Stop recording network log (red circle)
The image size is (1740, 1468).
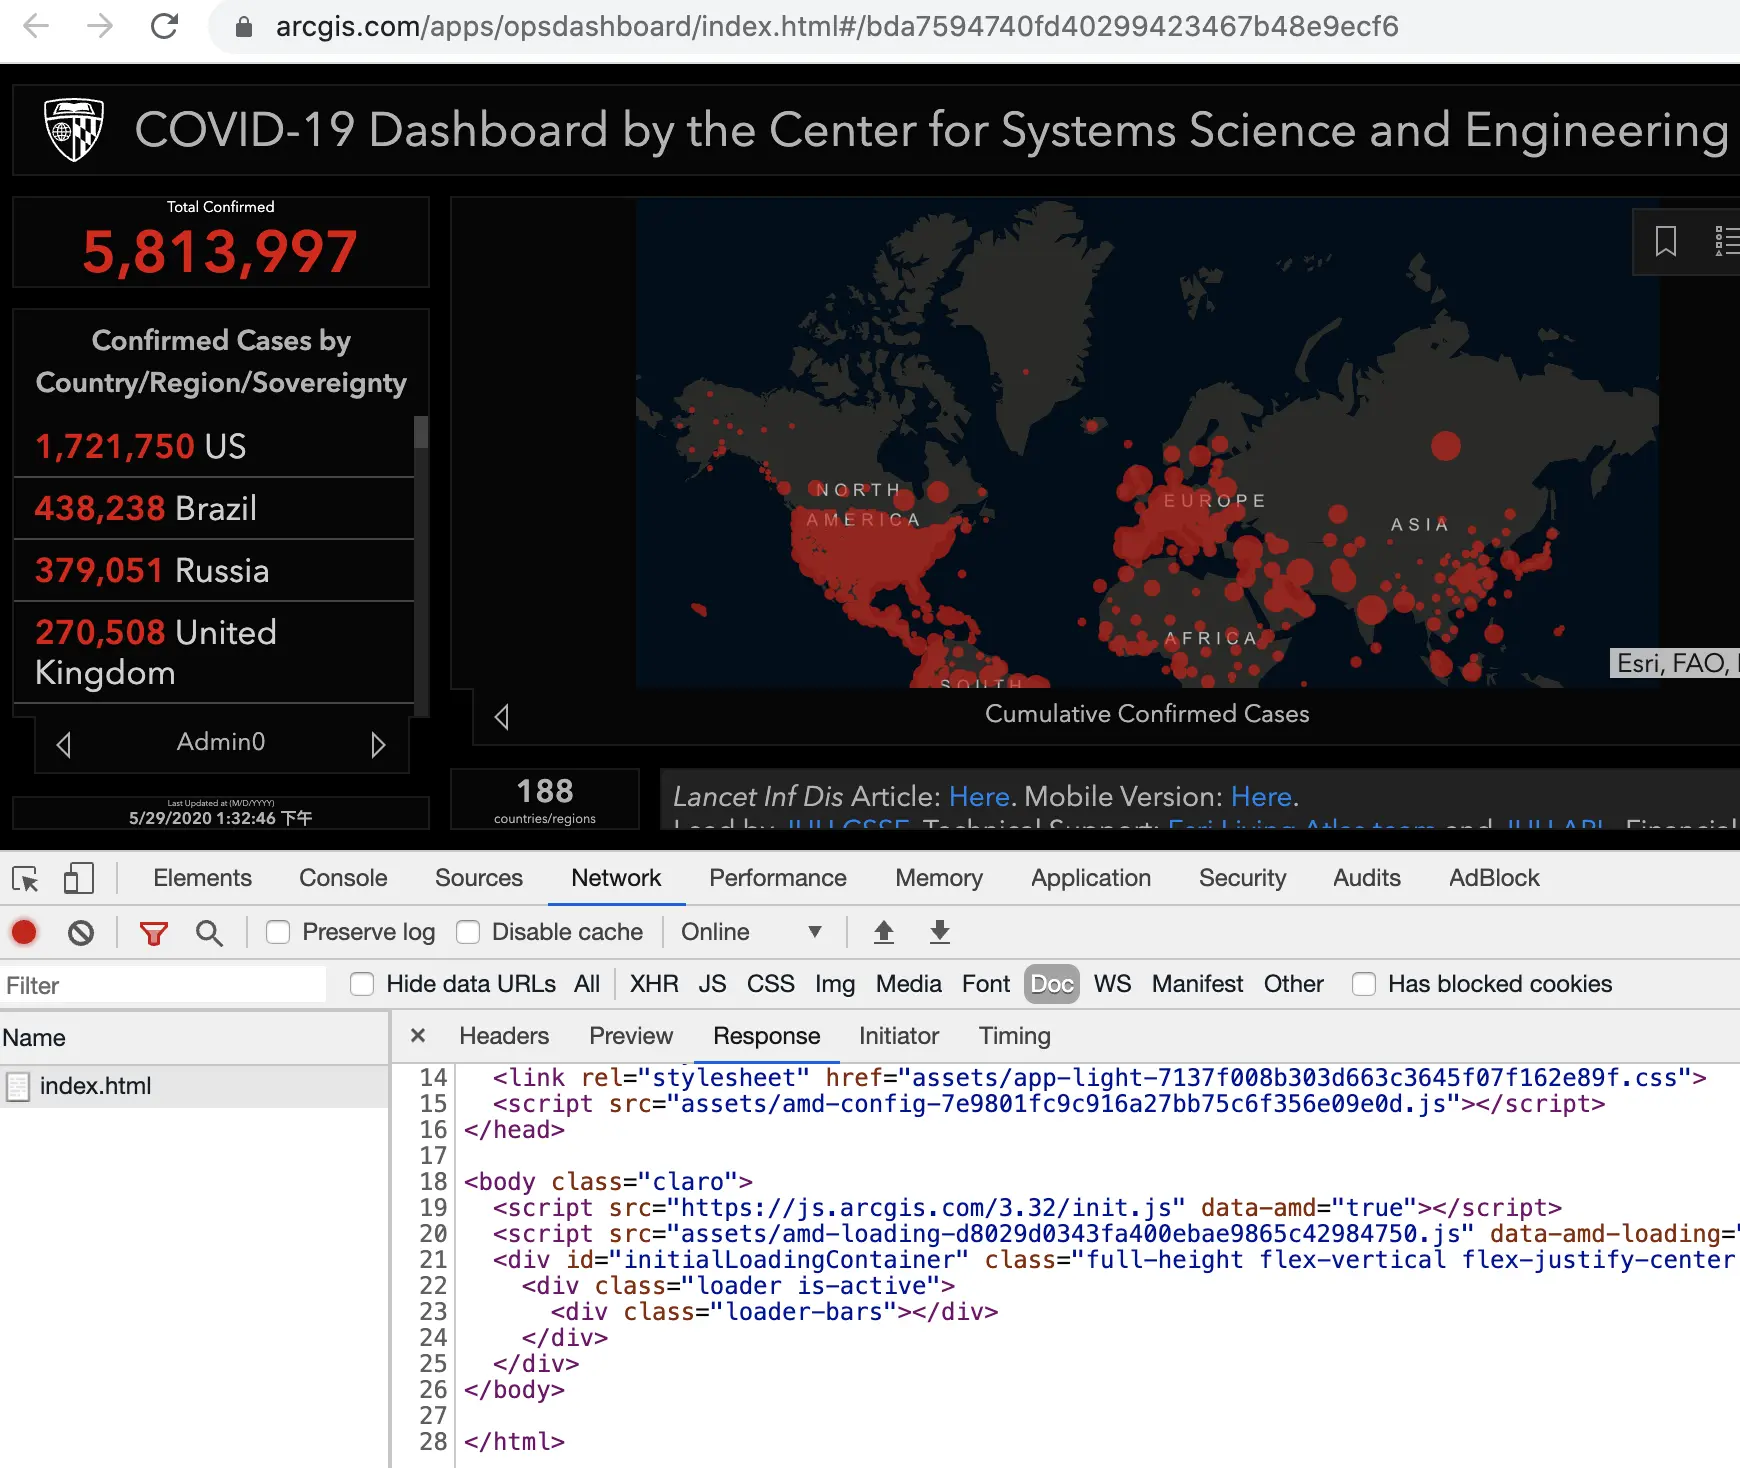[x=24, y=932]
